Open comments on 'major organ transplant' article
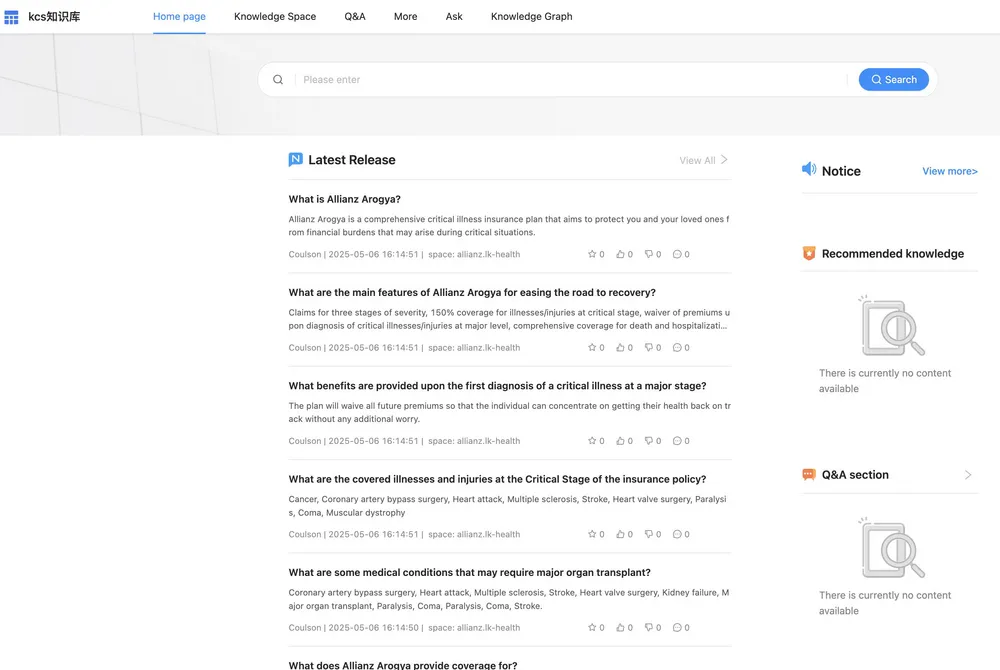 [677, 627]
